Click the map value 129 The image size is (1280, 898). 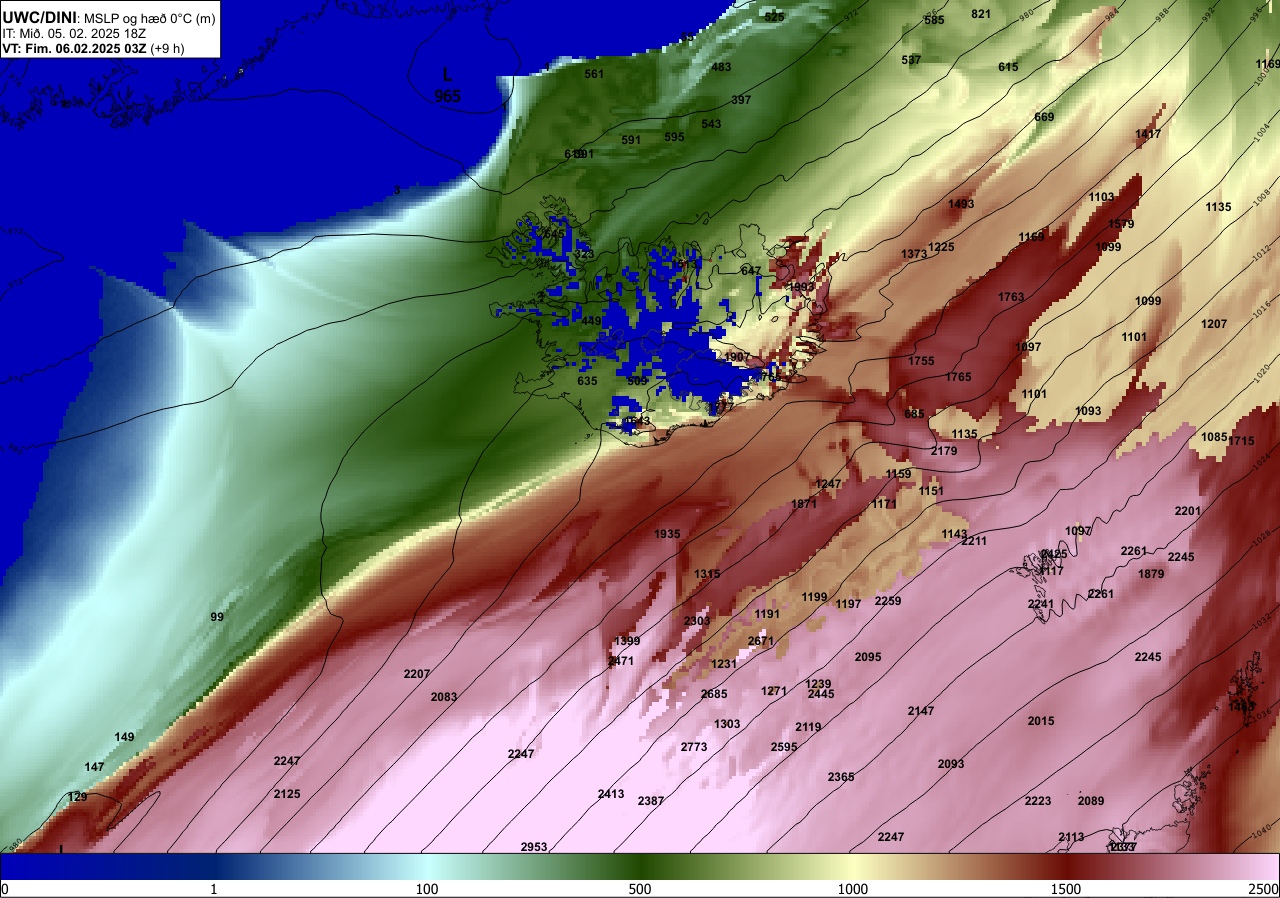tap(77, 797)
